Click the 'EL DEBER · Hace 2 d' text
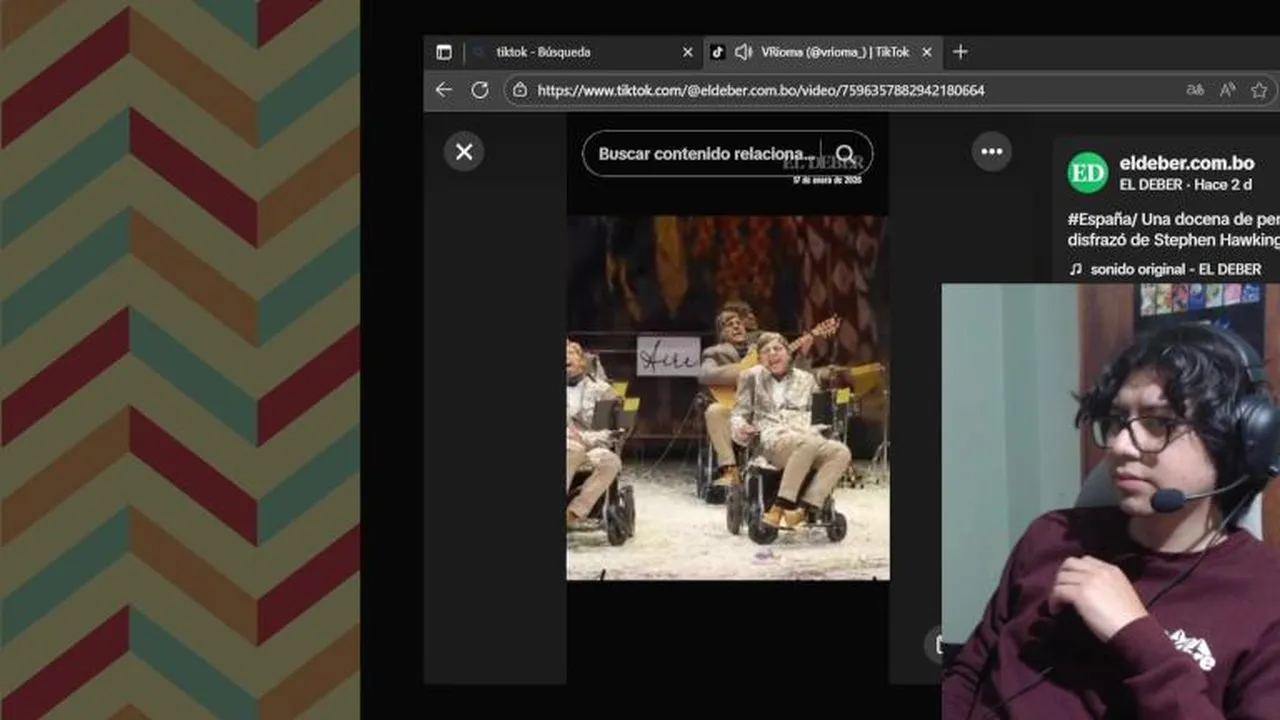1280x720 pixels. click(x=1186, y=185)
